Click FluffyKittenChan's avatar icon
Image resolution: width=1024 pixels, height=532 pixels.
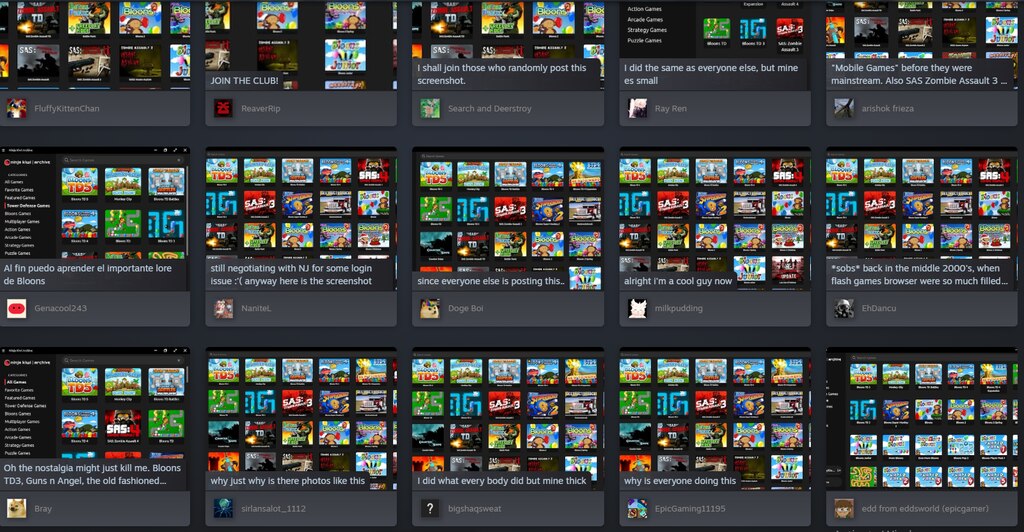pos(17,108)
